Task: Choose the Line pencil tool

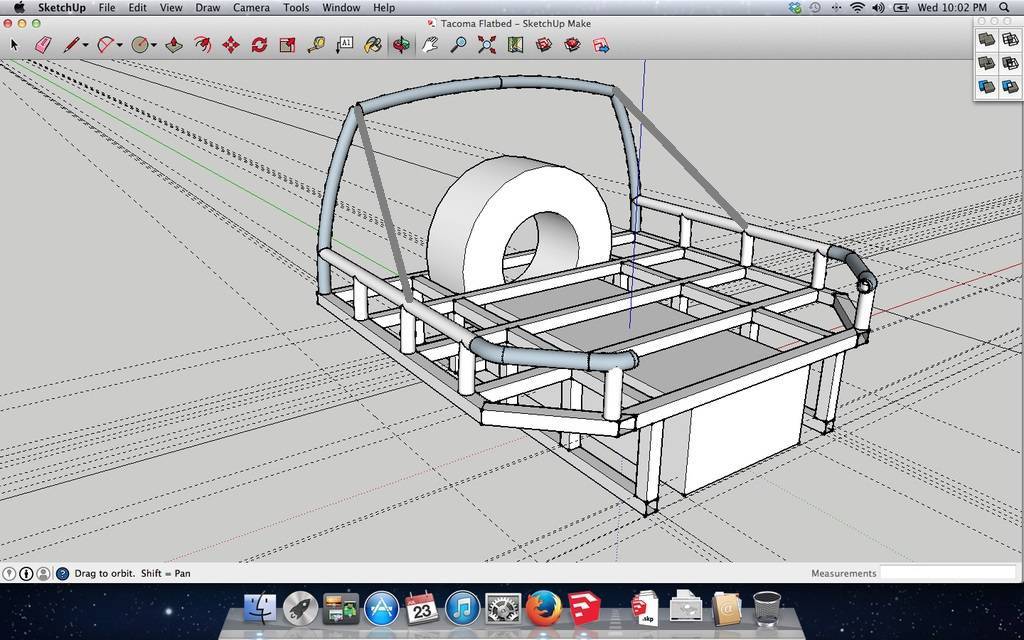Action: tap(71, 45)
